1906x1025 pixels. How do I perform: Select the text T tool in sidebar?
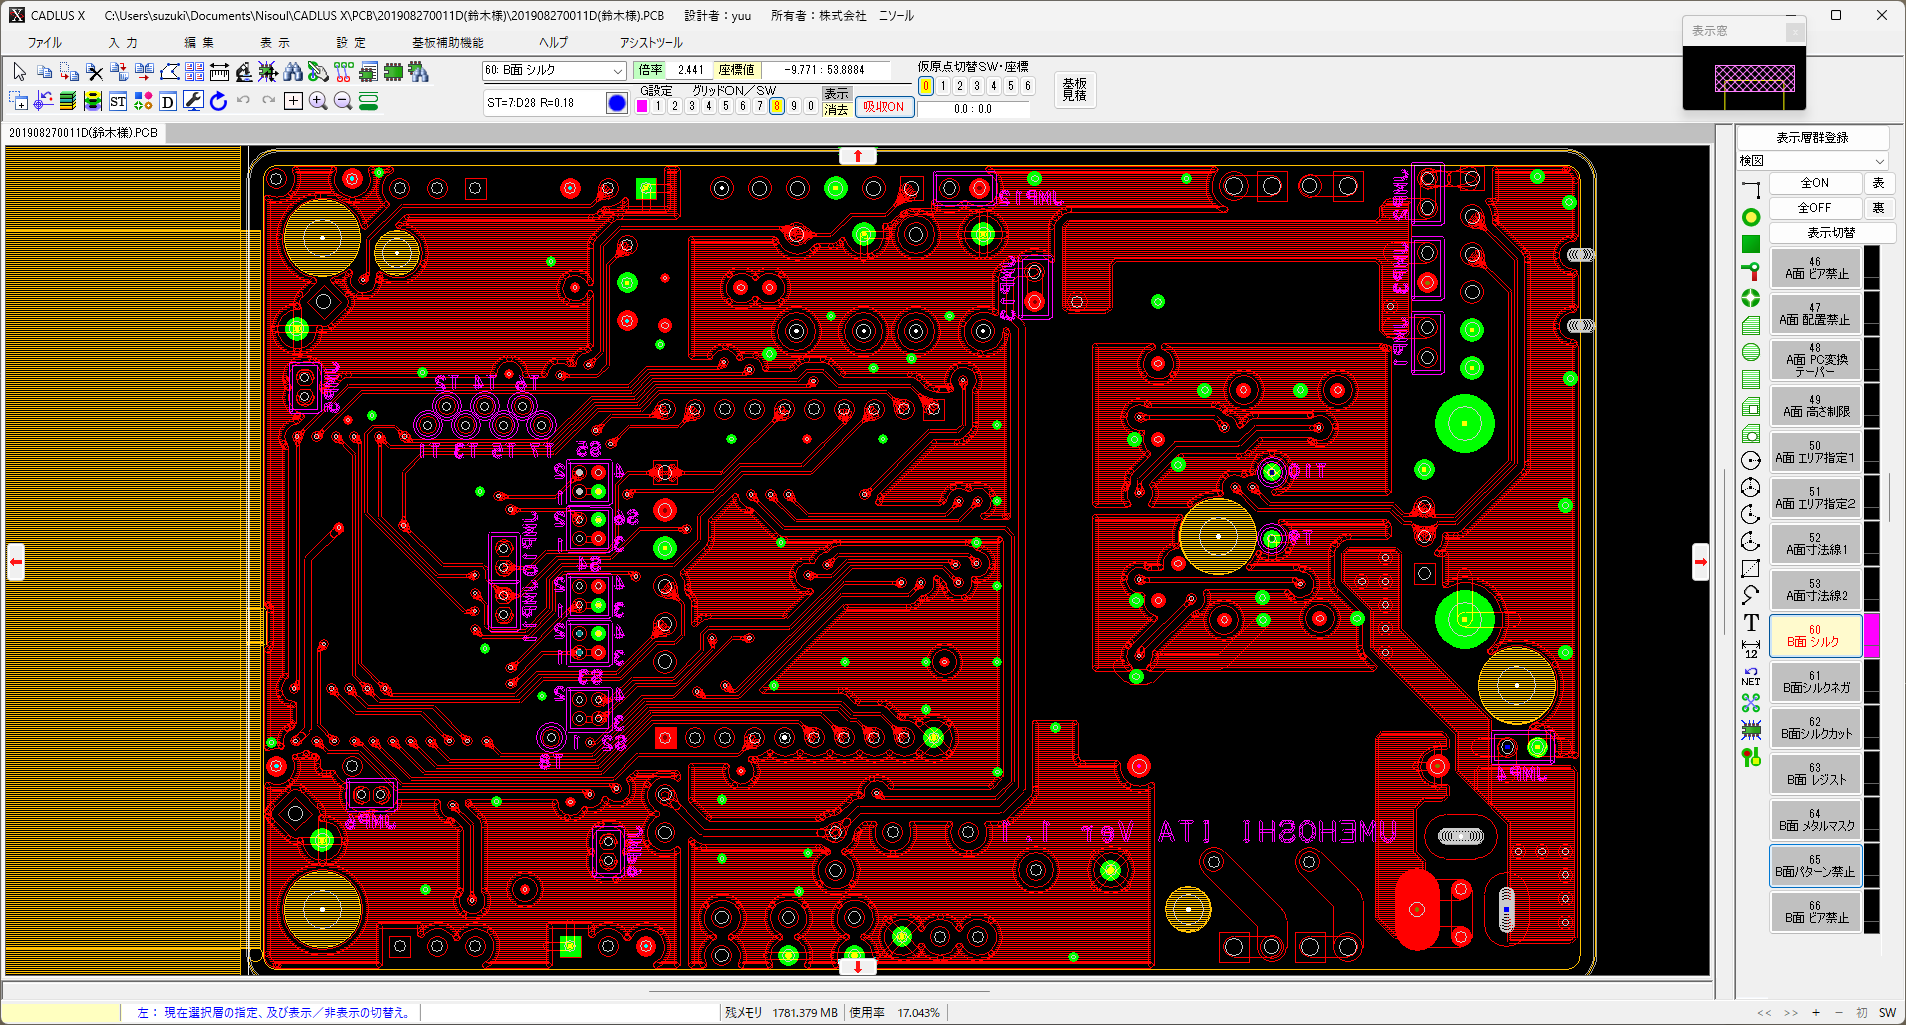1750,623
